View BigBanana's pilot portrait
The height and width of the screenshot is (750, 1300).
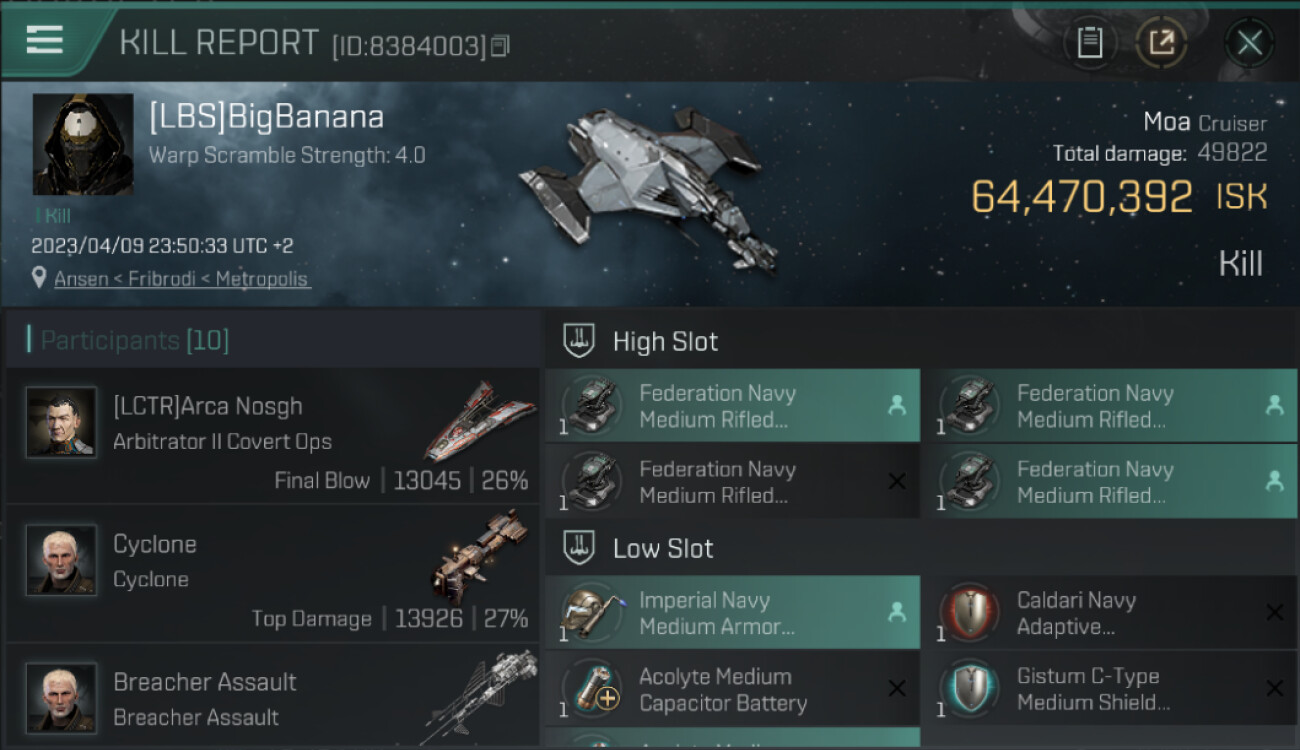pyautogui.click(x=83, y=144)
